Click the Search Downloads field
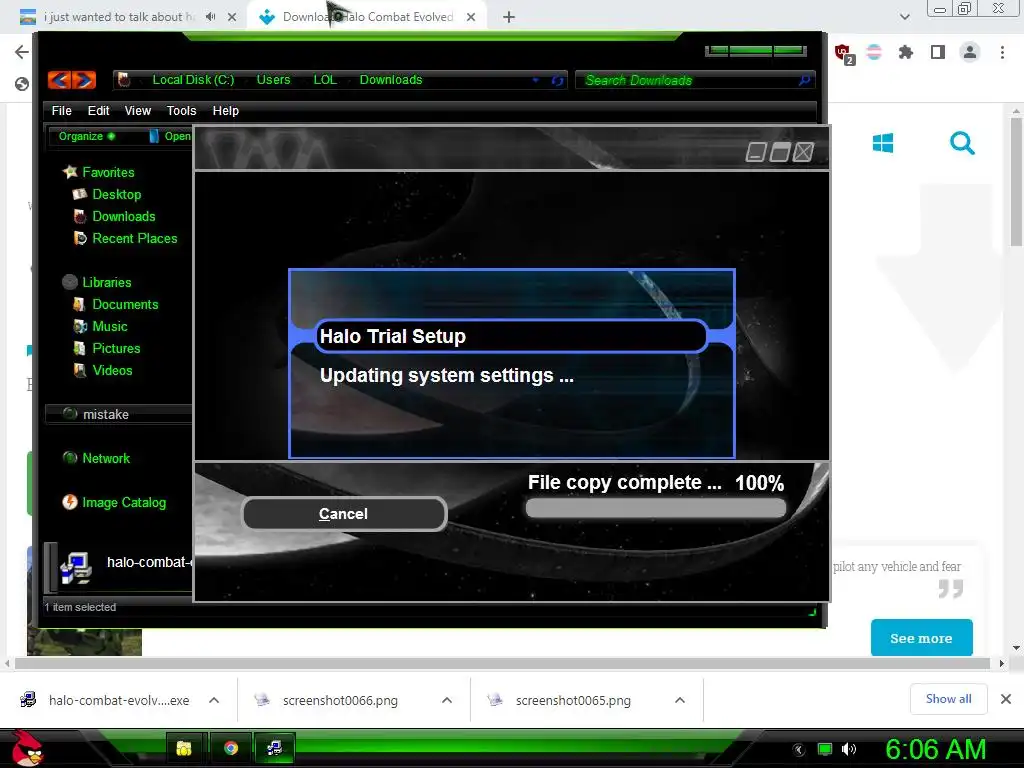The image size is (1024, 768). [x=695, y=80]
